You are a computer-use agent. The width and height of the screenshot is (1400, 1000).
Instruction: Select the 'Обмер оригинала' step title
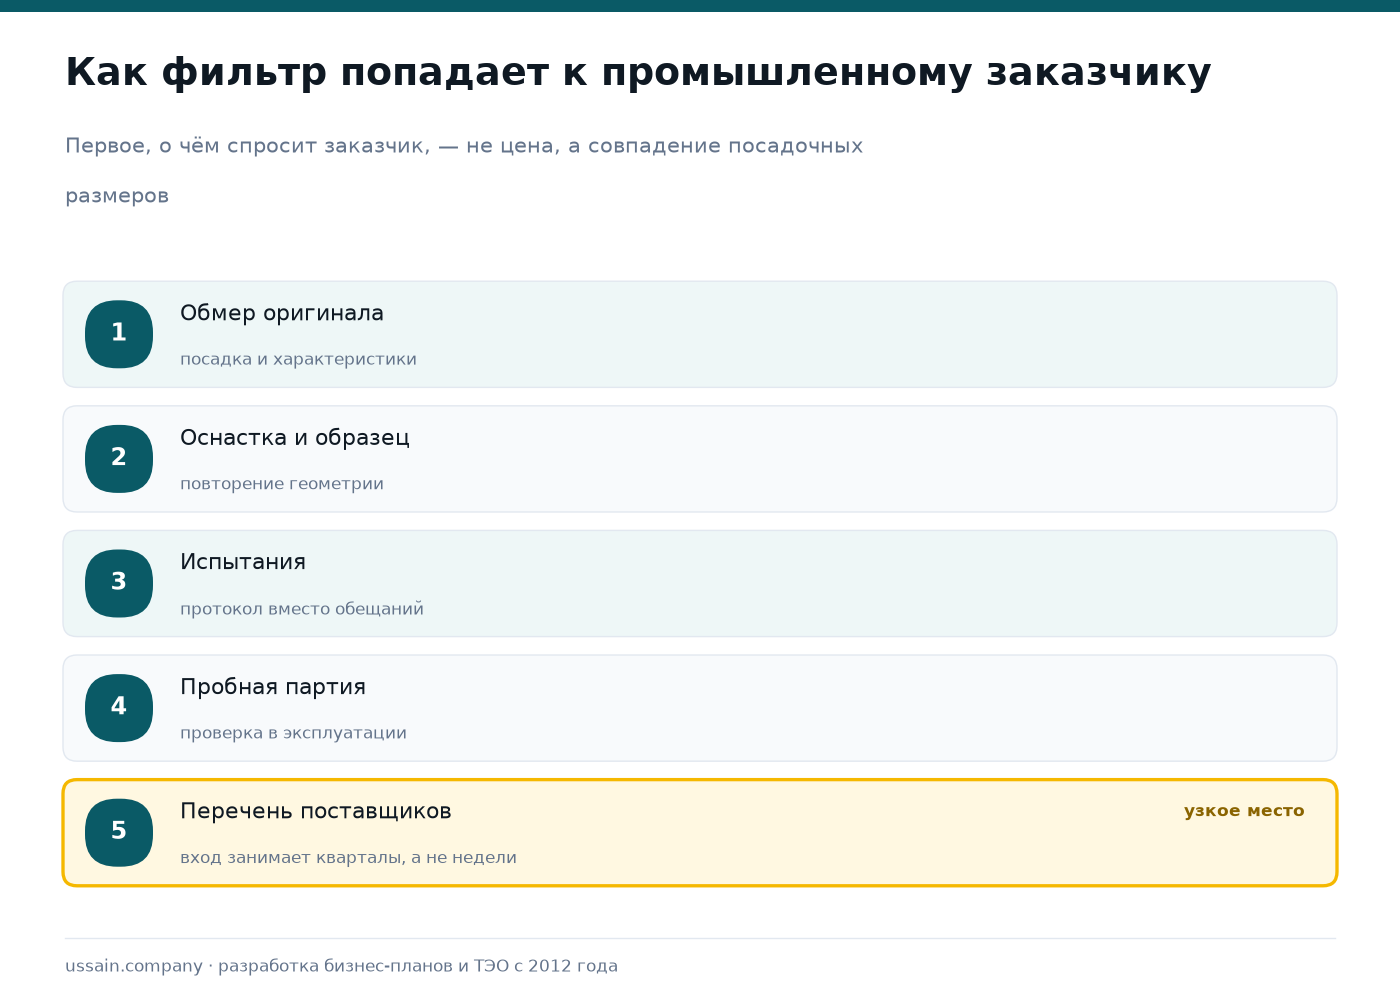pyautogui.click(x=282, y=313)
